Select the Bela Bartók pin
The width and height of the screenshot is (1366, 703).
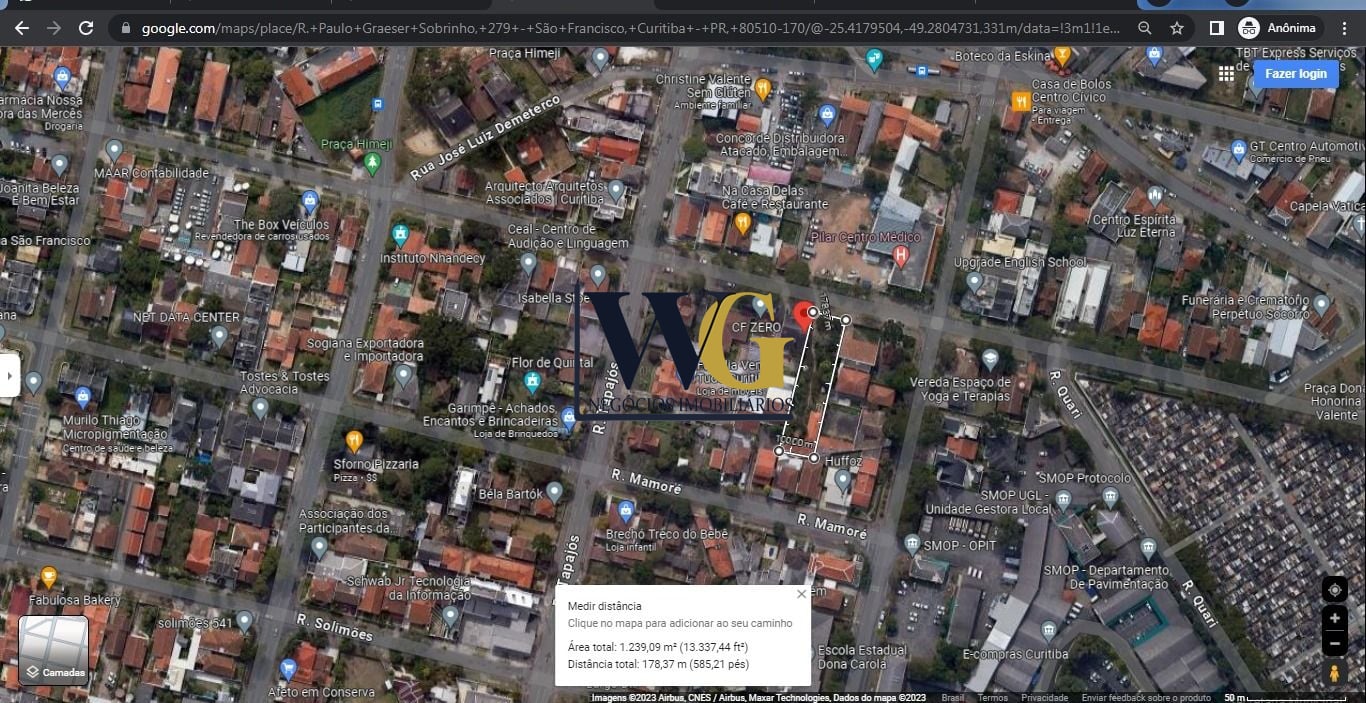pos(555,491)
